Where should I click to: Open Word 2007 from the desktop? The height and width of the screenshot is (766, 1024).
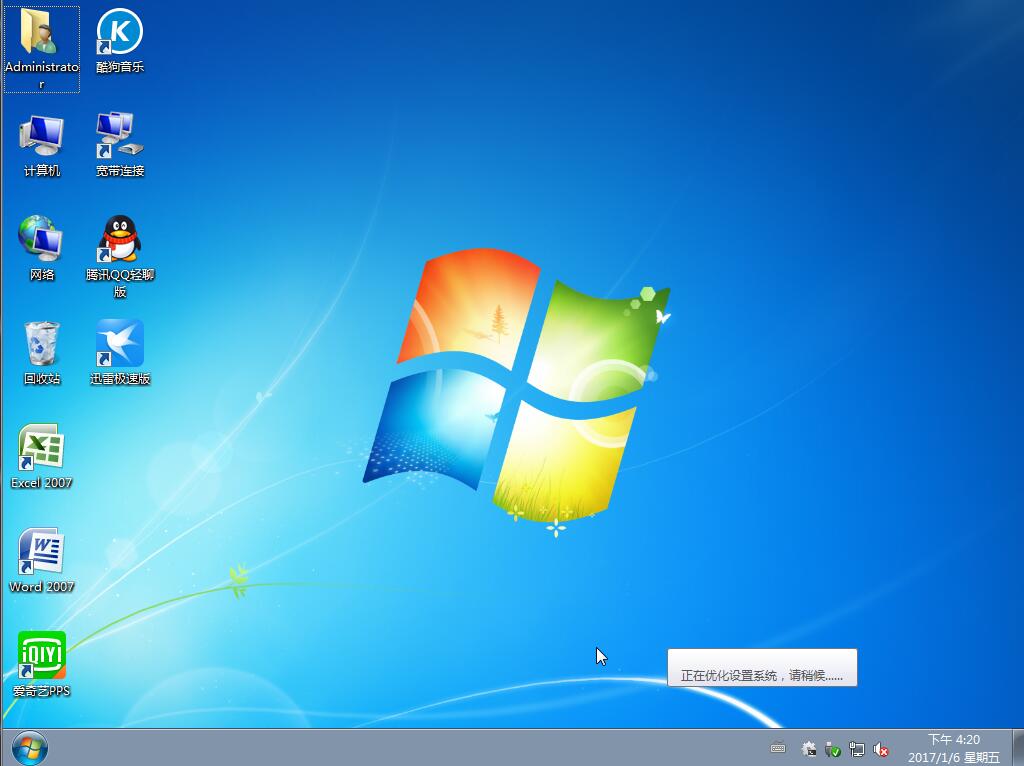point(41,560)
